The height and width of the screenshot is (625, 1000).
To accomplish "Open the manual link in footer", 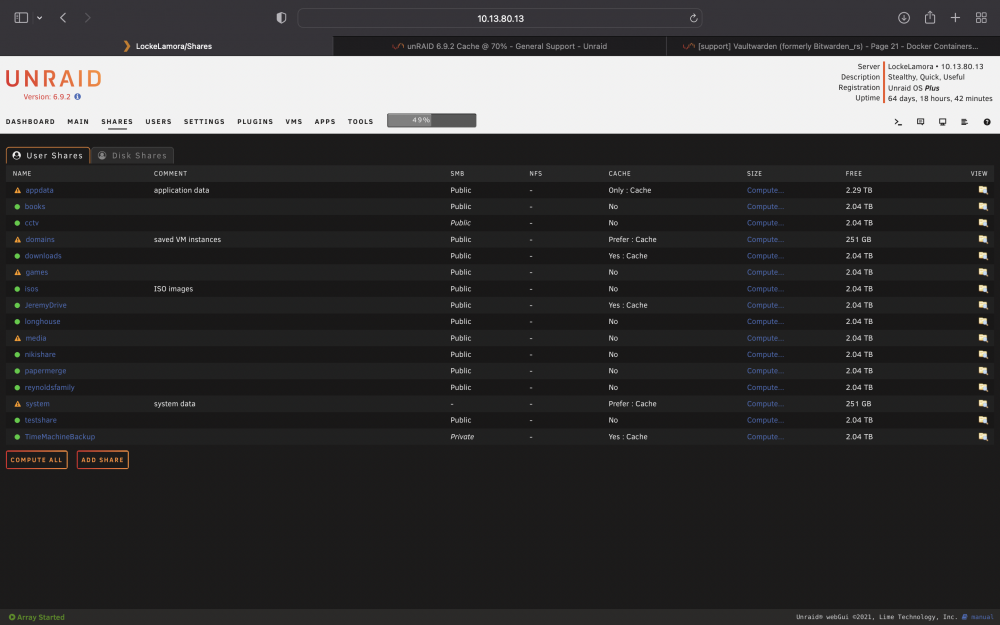I will coord(978,617).
